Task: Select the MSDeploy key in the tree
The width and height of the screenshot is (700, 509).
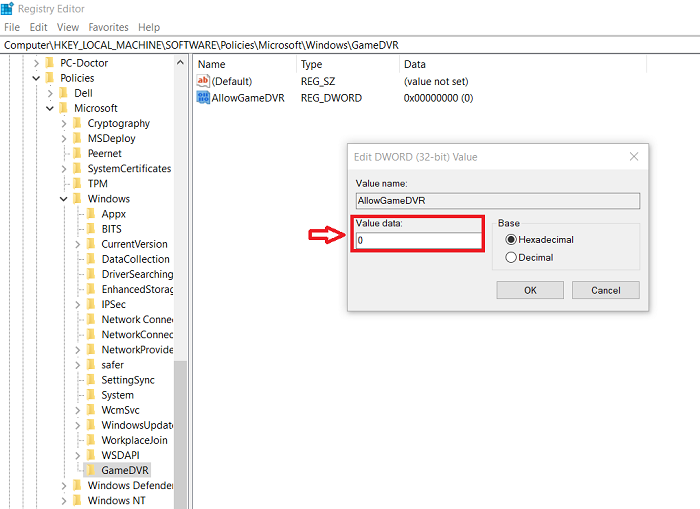Action: coord(112,138)
